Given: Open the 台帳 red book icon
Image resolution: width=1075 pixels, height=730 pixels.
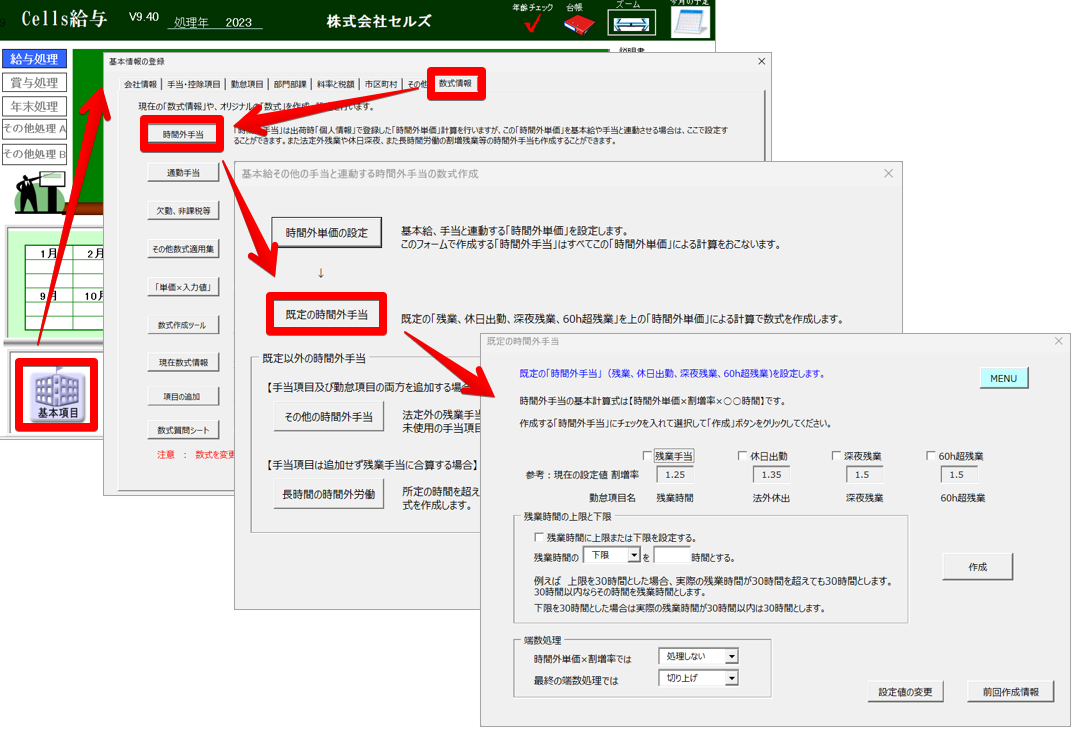Looking at the screenshot, I should pyautogui.click(x=579, y=25).
